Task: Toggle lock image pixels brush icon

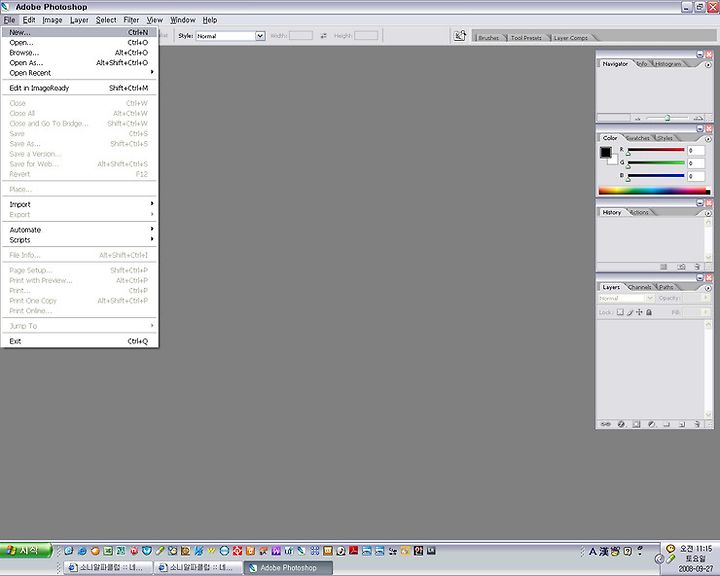Action: pyautogui.click(x=630, y=312)
